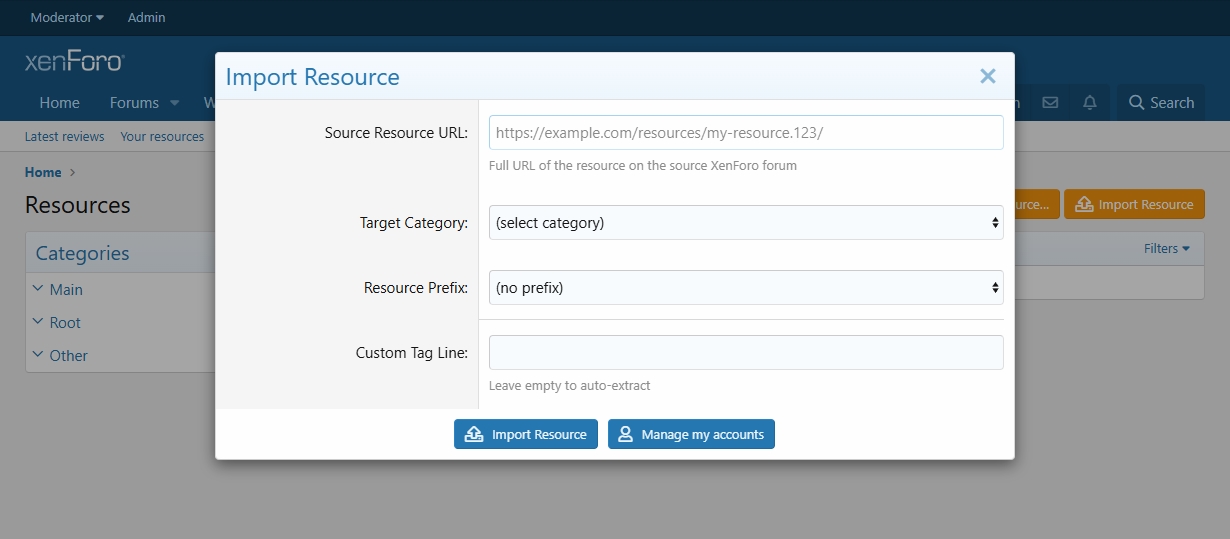Viewport: 1230px width, 539px height.
Task: Click the Source Resource URL field
Action: coord(746,132)
